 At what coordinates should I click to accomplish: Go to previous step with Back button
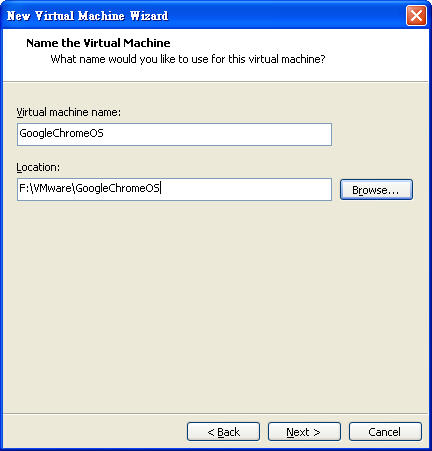pos(223,432)
